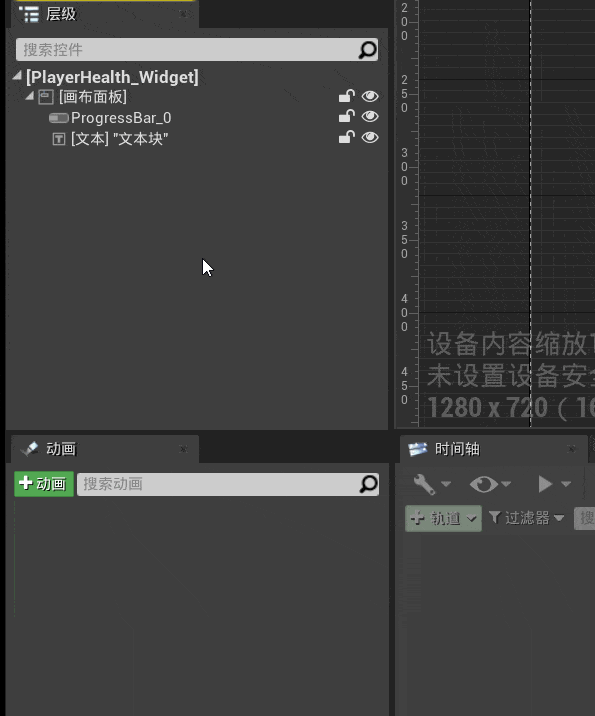Screen dimensions: 595x716
Task: Click the magnifier icon in 搜索动画 field
Action: [369, 484]
